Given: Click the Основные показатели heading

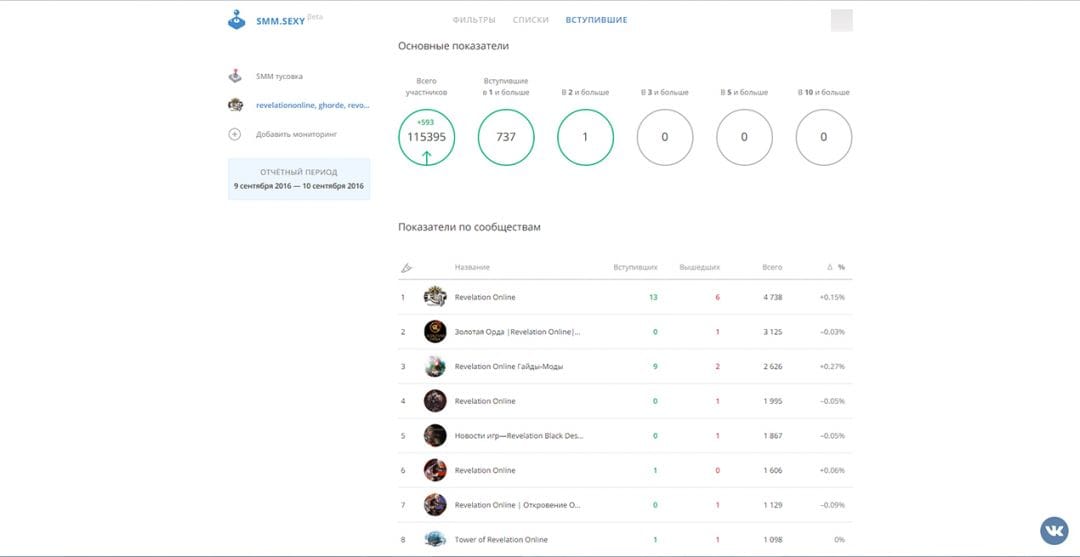Looking at the screenshot, I should [x=453, y=46].
